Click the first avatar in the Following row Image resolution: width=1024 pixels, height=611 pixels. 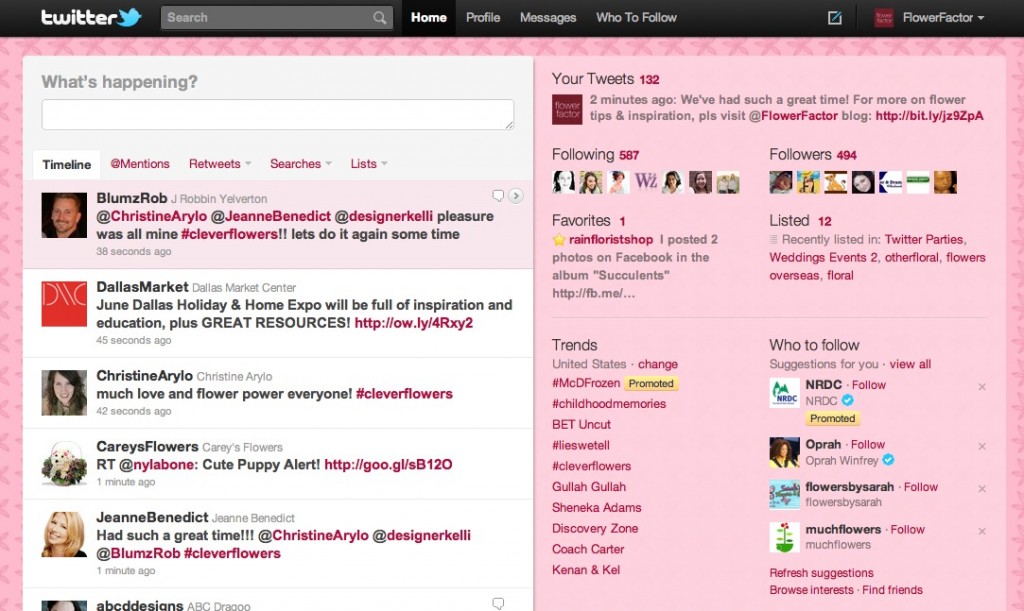564,182
